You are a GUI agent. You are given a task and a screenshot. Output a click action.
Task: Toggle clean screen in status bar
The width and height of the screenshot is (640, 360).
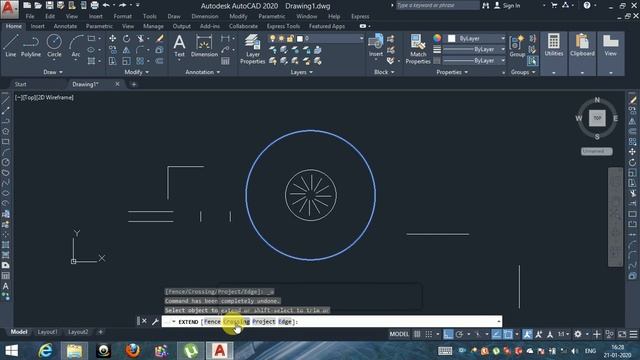[x=622, y=334]
